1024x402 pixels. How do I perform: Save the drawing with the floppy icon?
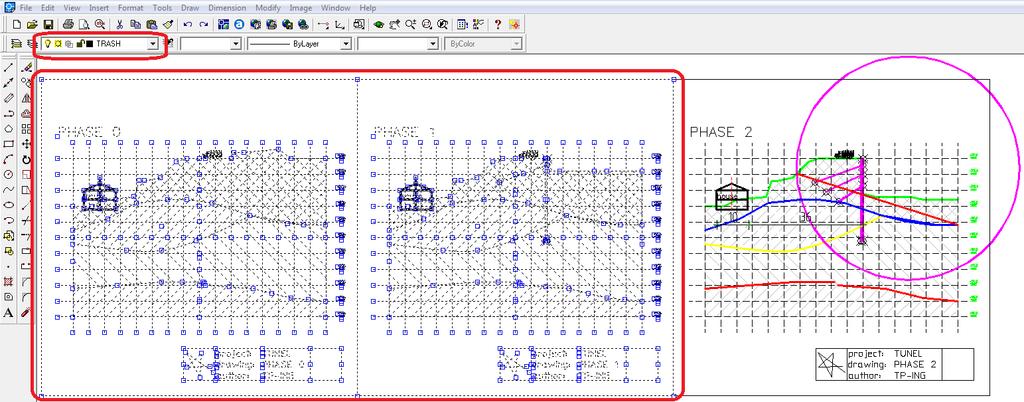coord(48,25)
